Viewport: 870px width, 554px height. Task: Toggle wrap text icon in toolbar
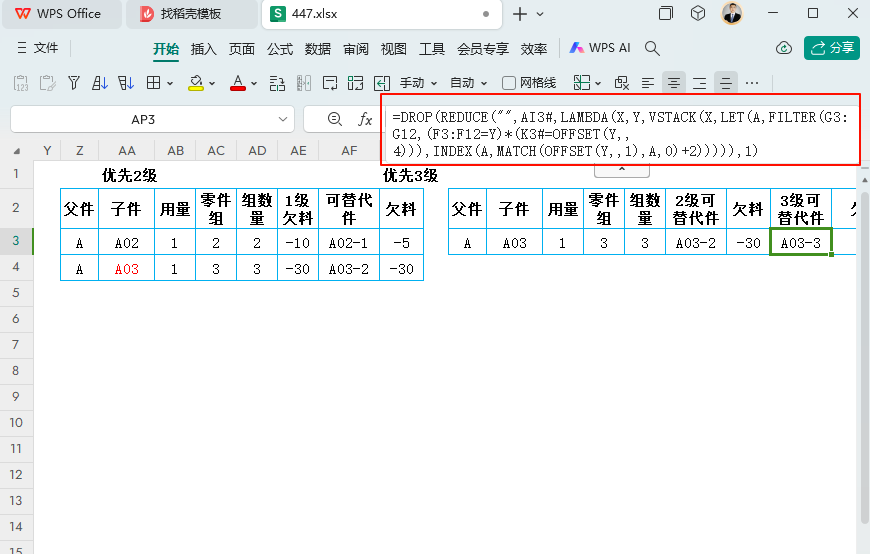(330, 83)
